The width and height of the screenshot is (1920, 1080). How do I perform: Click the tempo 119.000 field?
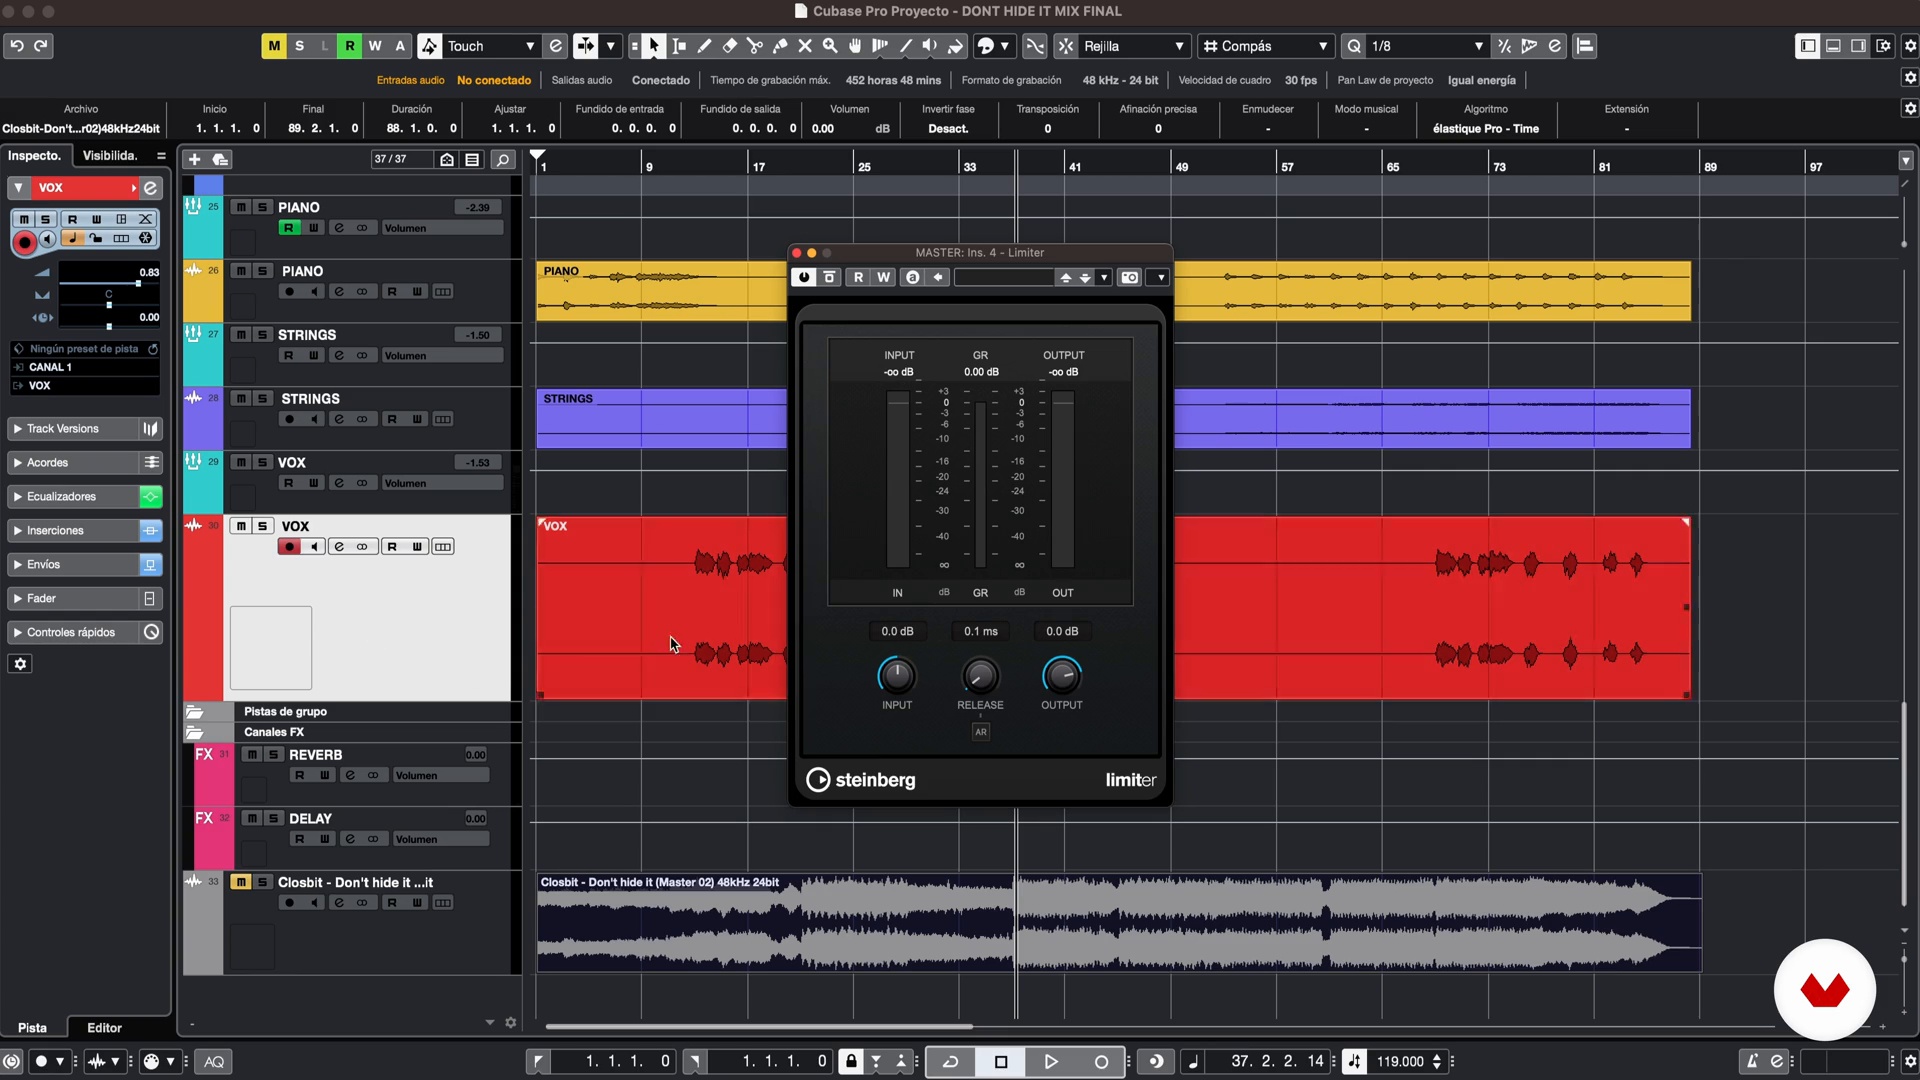1400,1062
